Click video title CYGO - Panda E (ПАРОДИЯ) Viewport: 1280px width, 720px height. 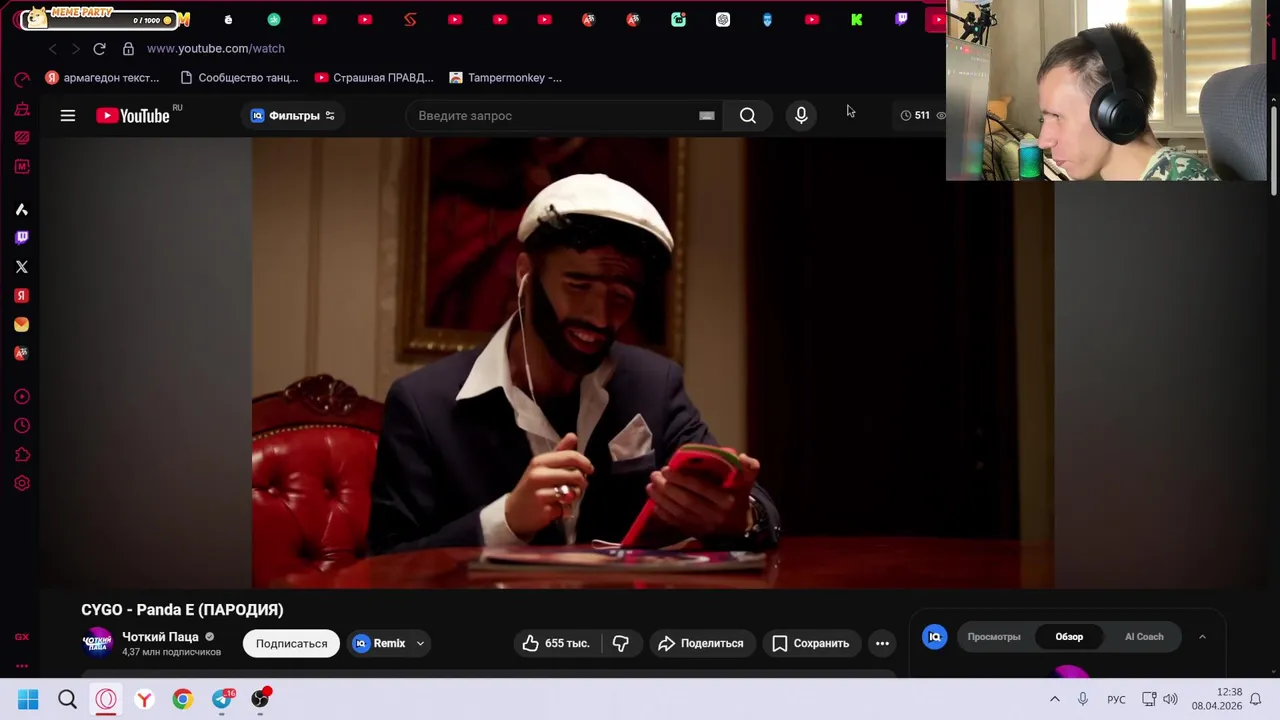182,610
